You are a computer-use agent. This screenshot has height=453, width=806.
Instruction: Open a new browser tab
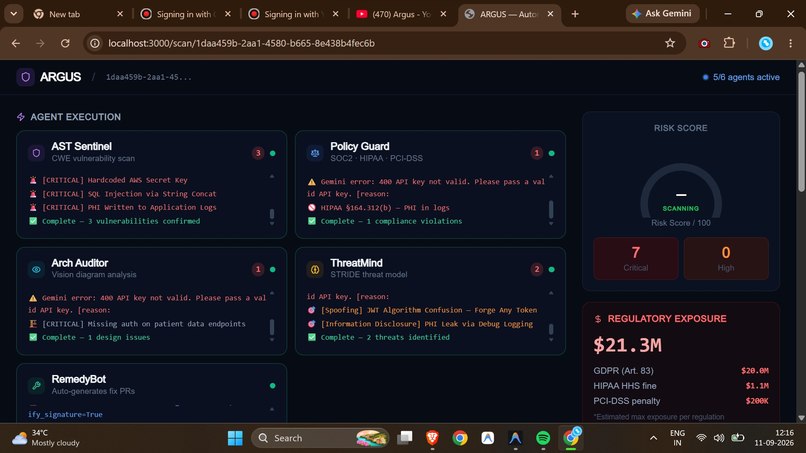coord(575,14)
